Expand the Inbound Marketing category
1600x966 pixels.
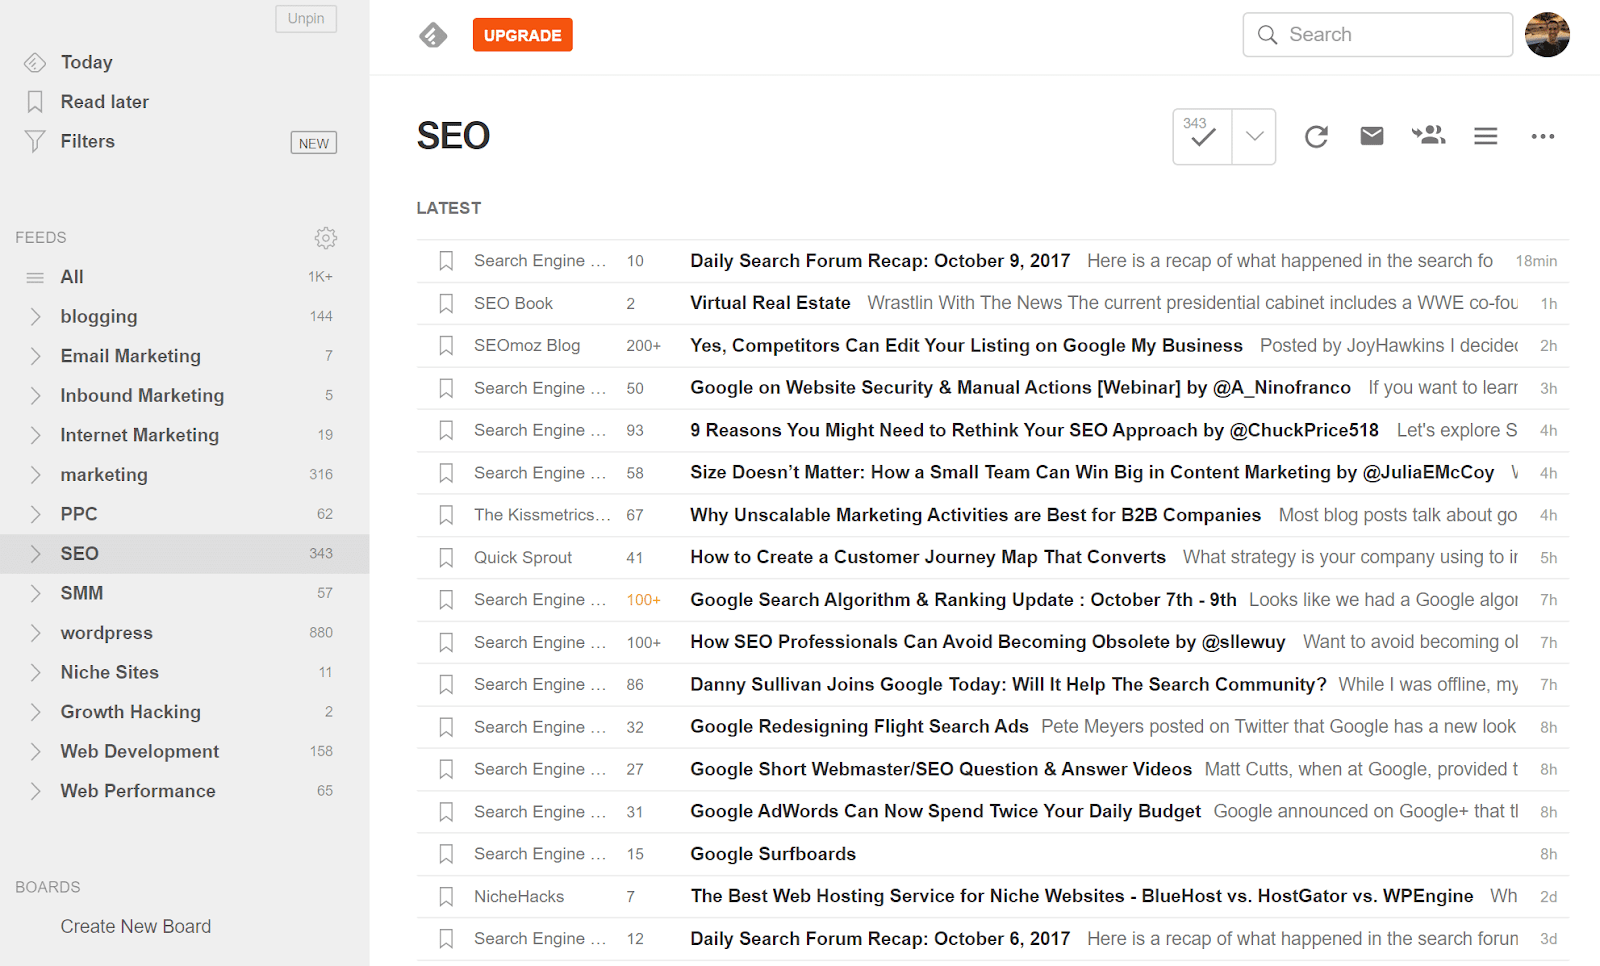pyautogui.click(x=35, y=396)
